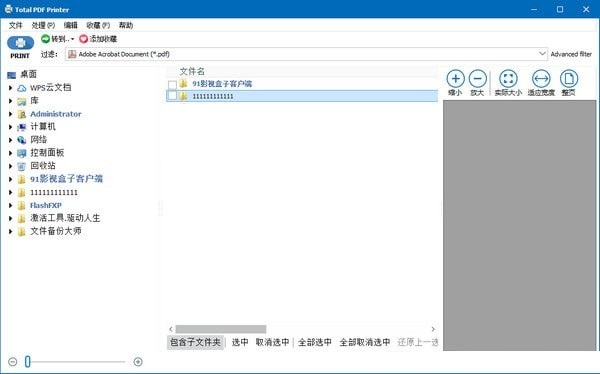Click the FlashFXP folder icon in tree
The image size is (600, 374).
(22, 206)
